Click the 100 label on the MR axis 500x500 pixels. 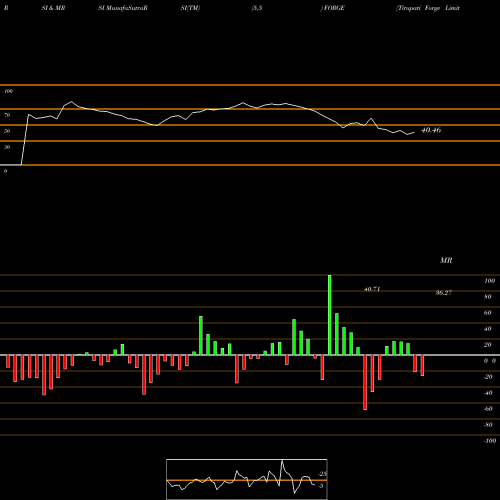pos(490,281)
